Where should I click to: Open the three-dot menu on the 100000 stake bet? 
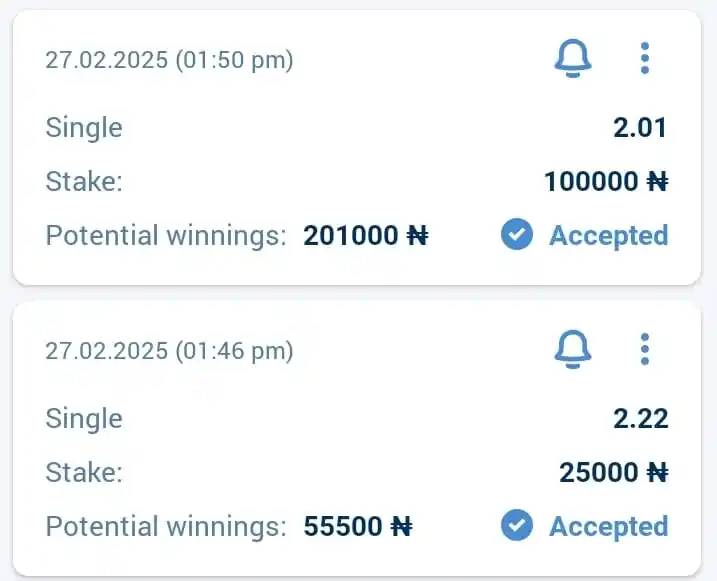(645, 59)
